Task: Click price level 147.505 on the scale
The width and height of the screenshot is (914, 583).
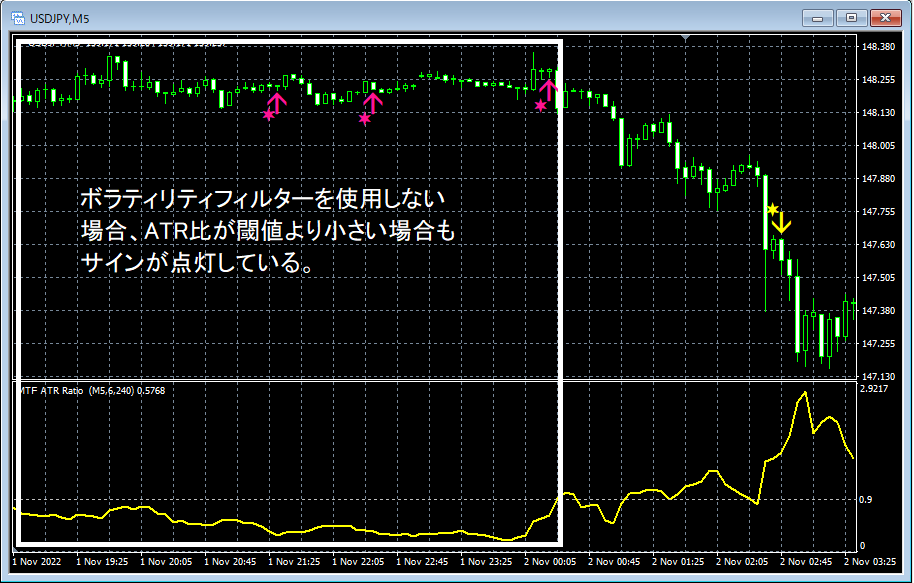Action: [878, 278]
